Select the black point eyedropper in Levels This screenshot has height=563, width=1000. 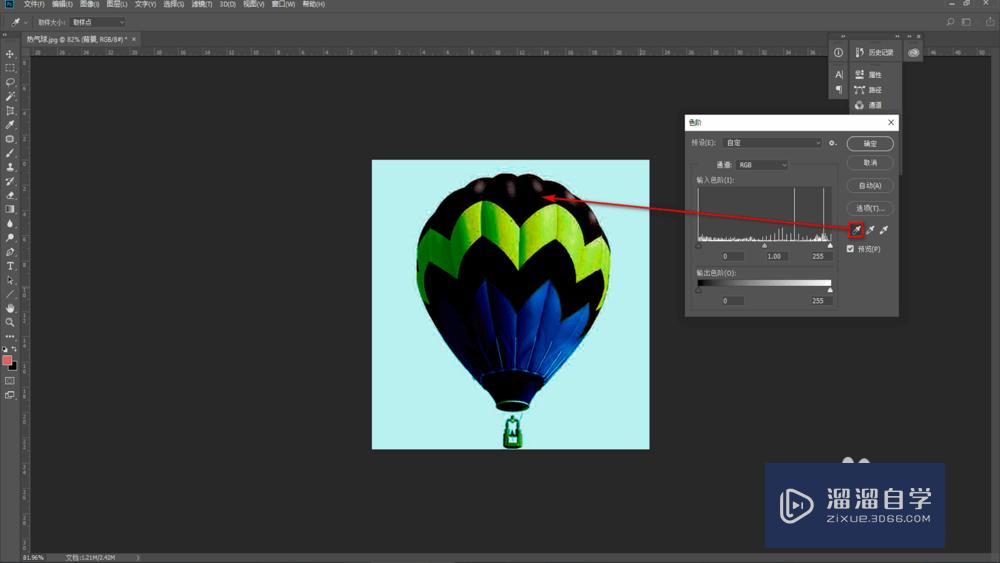click(x=856, y=231)
